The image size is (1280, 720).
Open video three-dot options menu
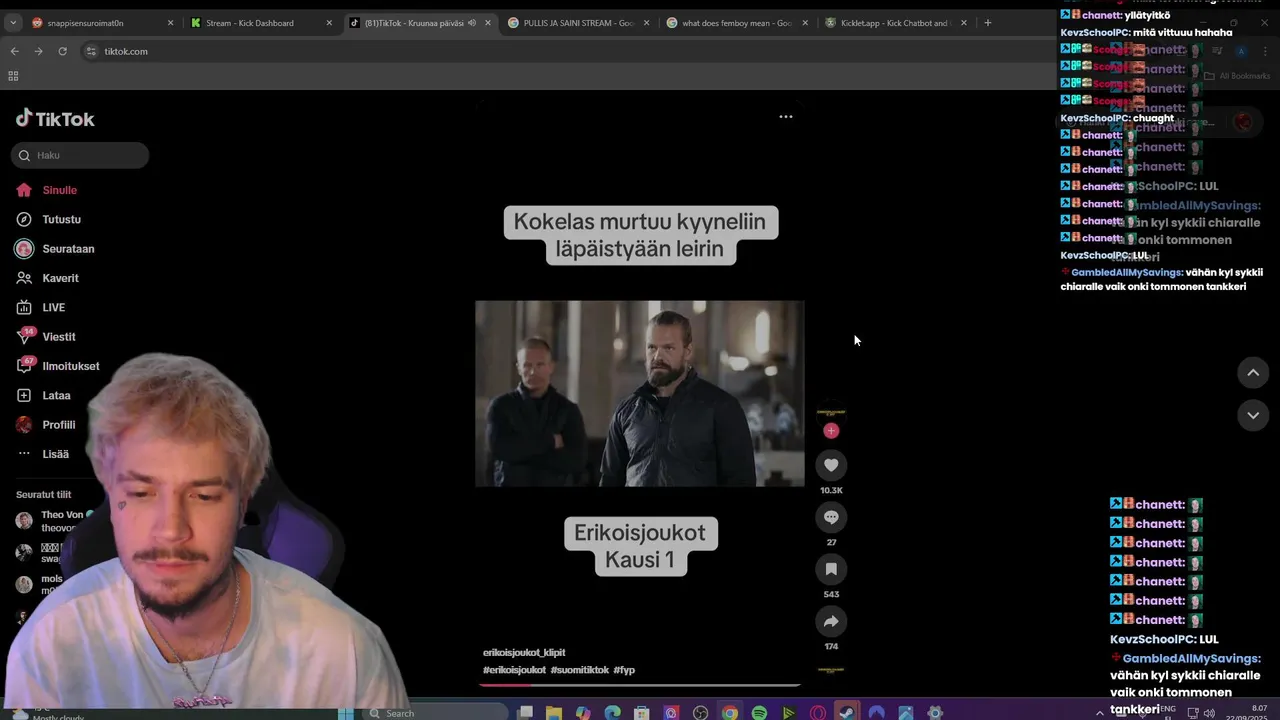(x=786, y=117)
